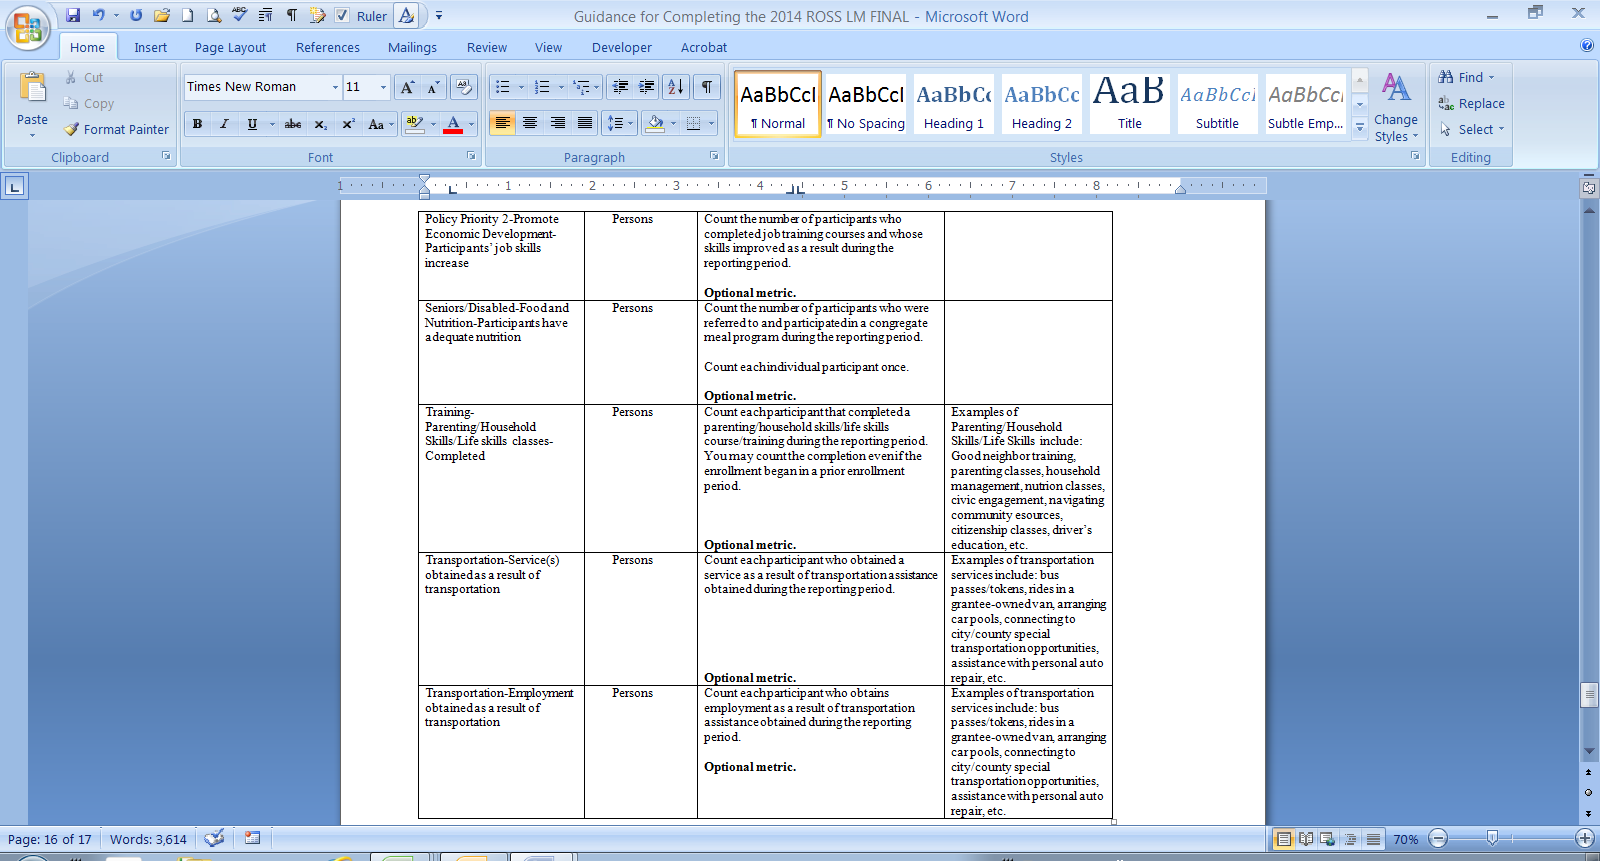Open the Acrobat tab
Viewport: 1600px width, 861px height.
click(704, 47)
